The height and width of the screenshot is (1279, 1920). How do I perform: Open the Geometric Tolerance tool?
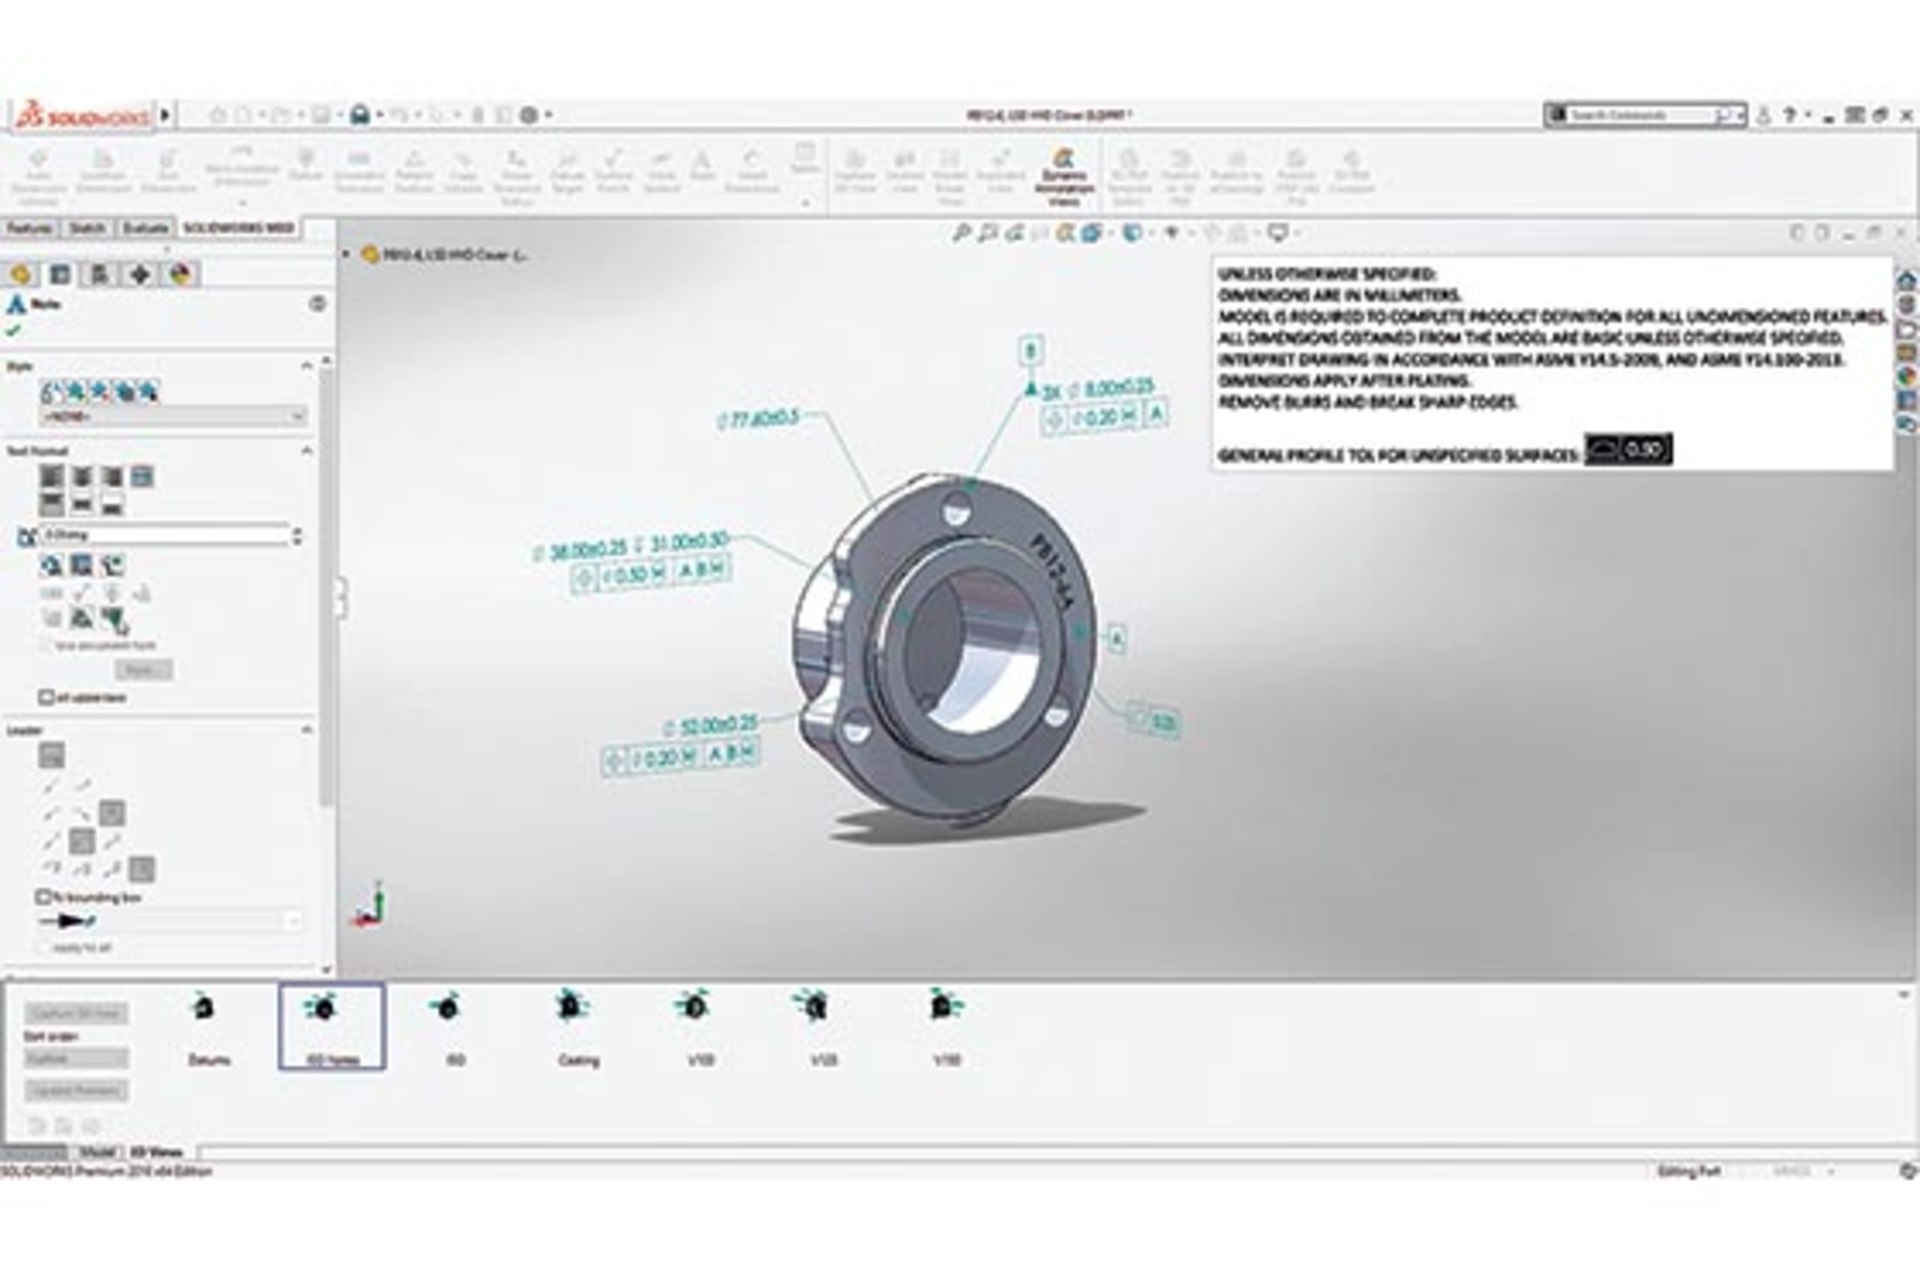(360, 170)
